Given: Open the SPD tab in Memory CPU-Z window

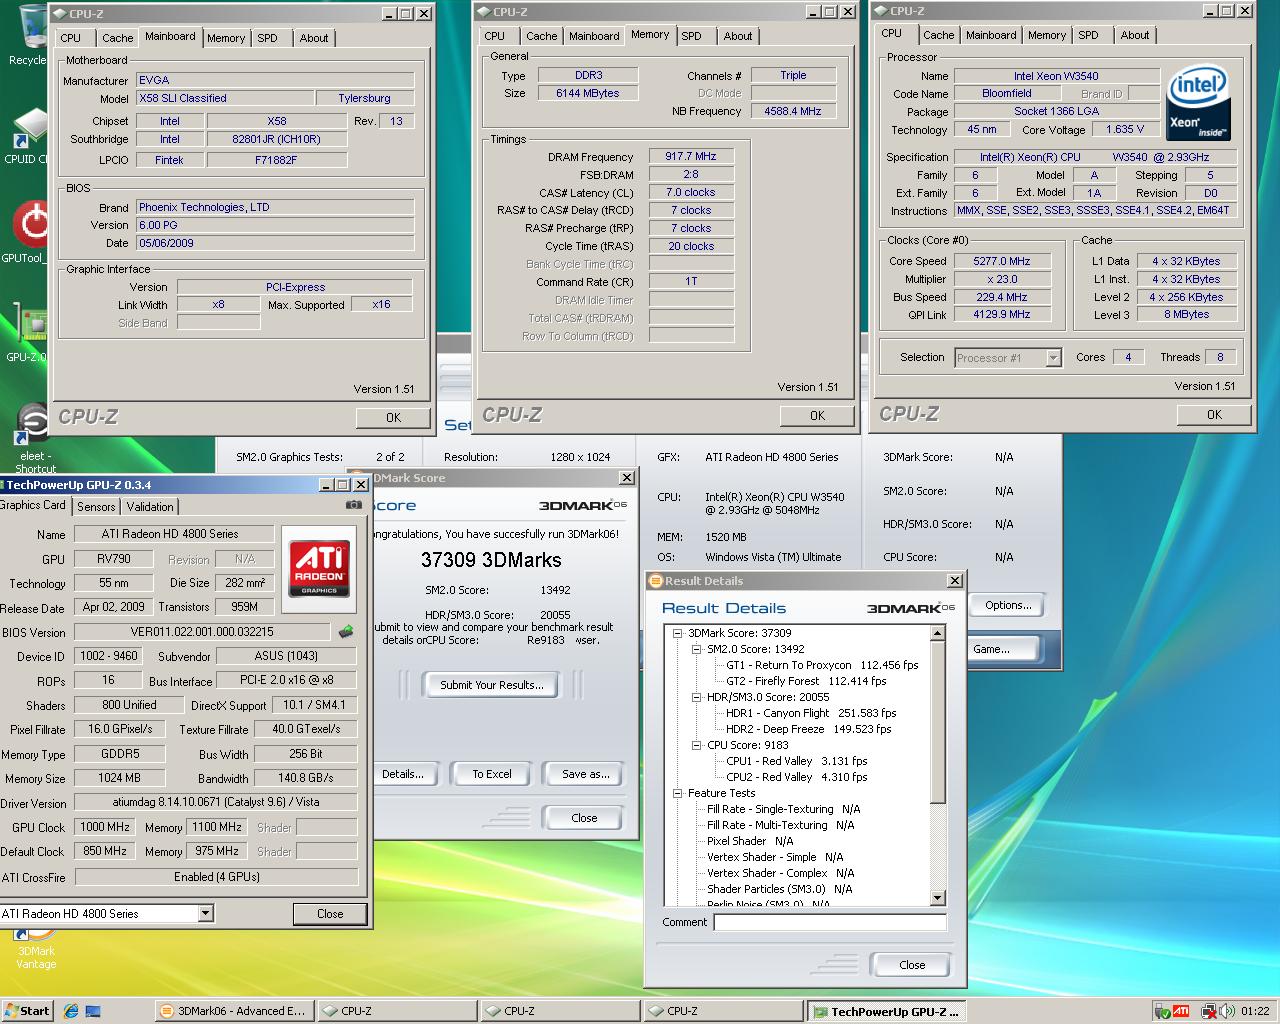Looking at the screenshot, I should coord(691,36).
